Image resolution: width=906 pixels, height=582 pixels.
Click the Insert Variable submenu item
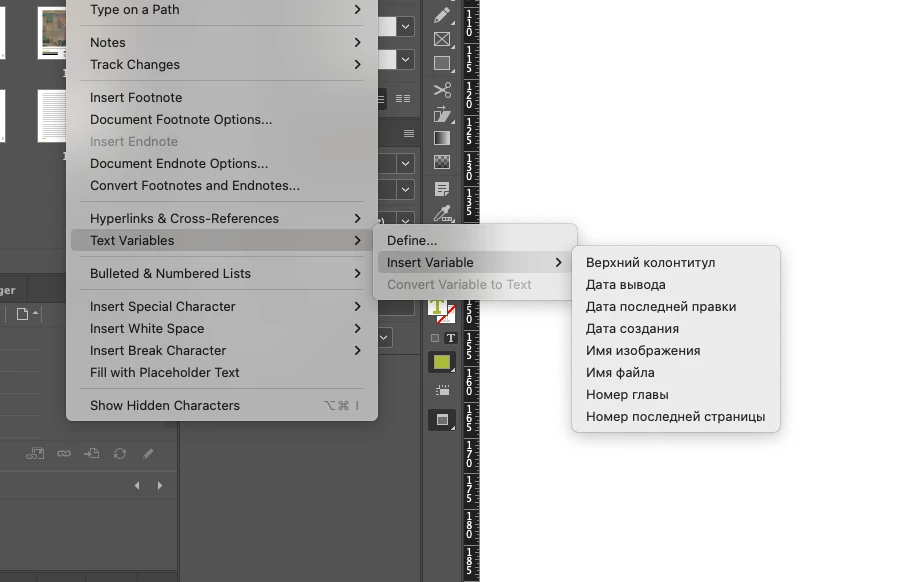[475, 262]
